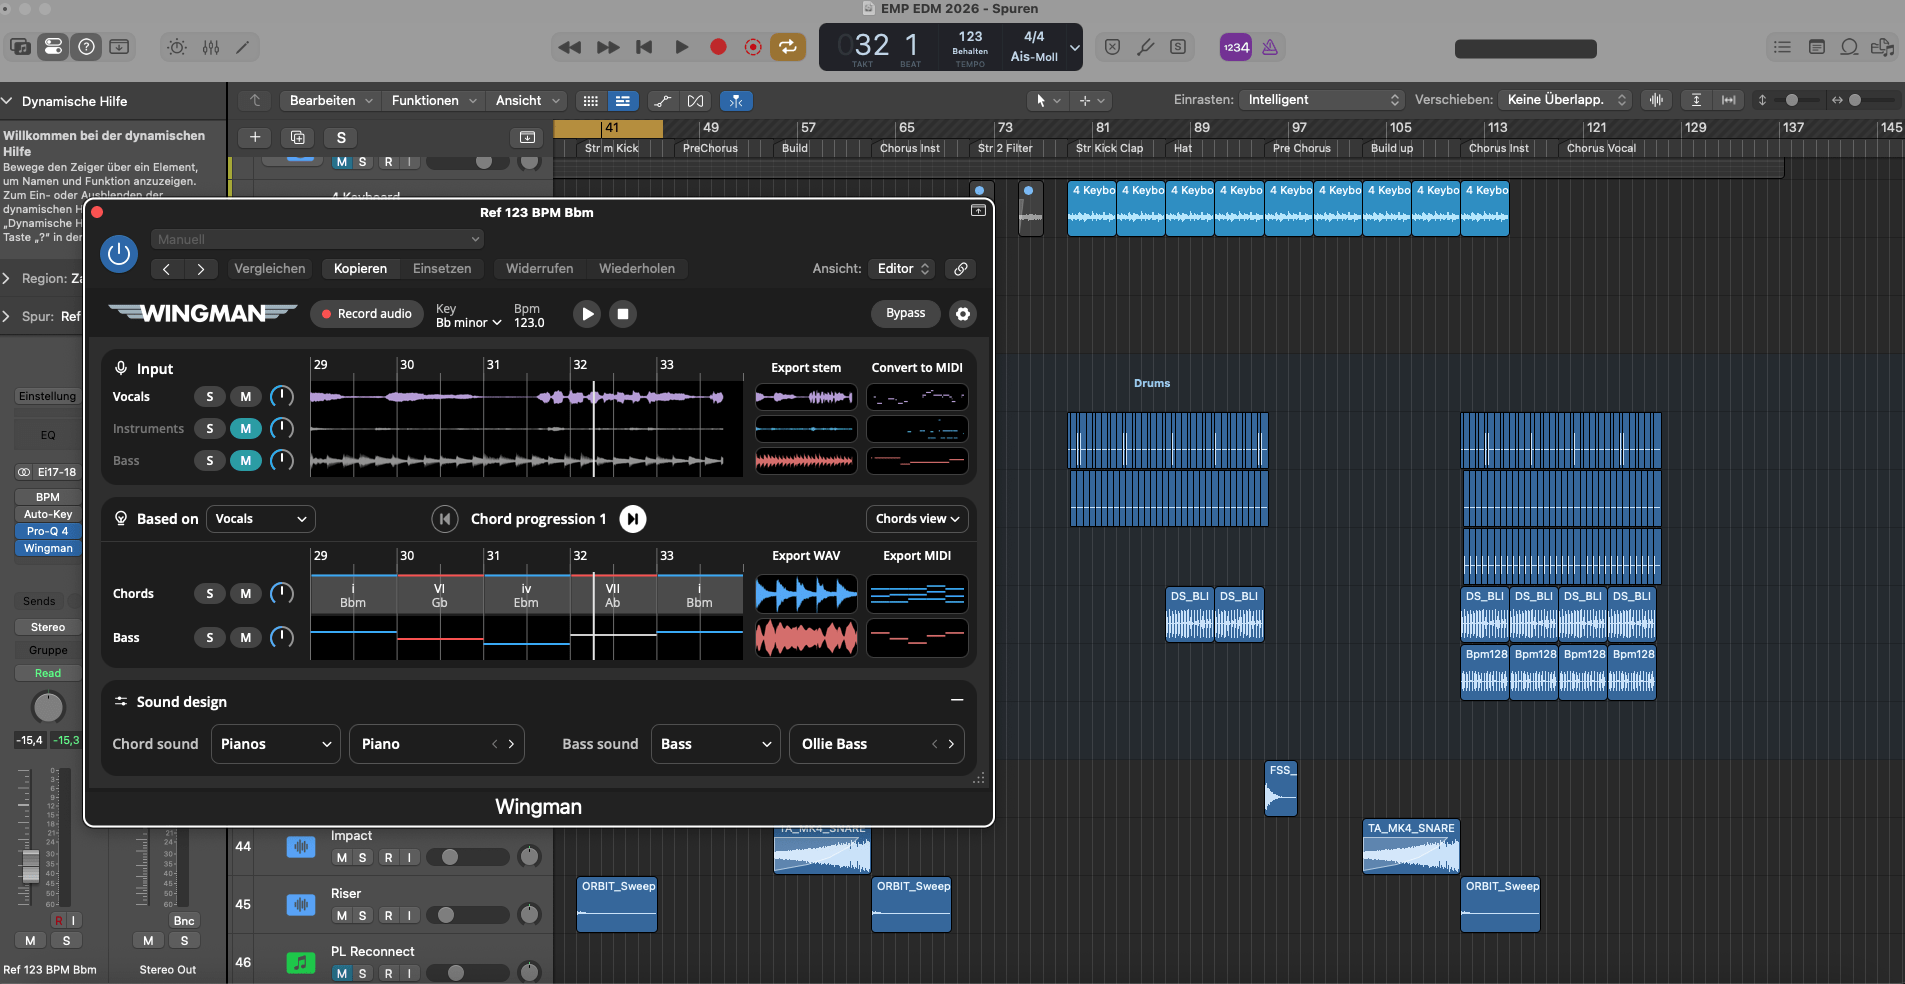
Task: Open the Einrasten Intelligent dropdown
Action: click(1322, 100)
